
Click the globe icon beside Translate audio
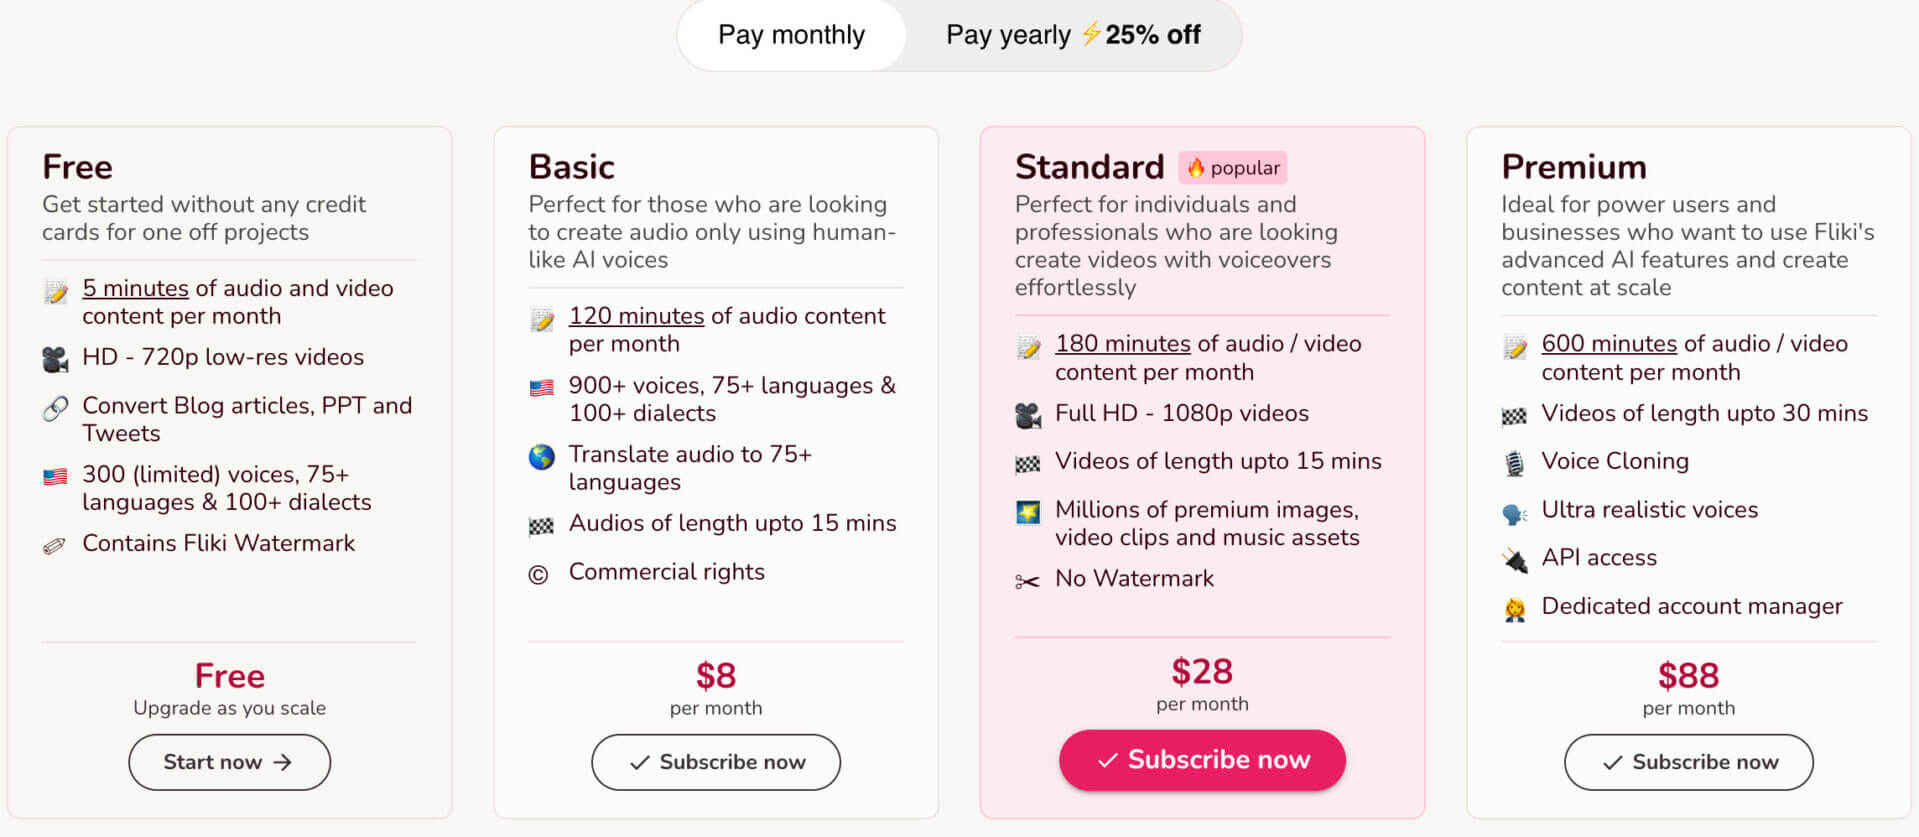pyautogui.click(x=541, y=457)
